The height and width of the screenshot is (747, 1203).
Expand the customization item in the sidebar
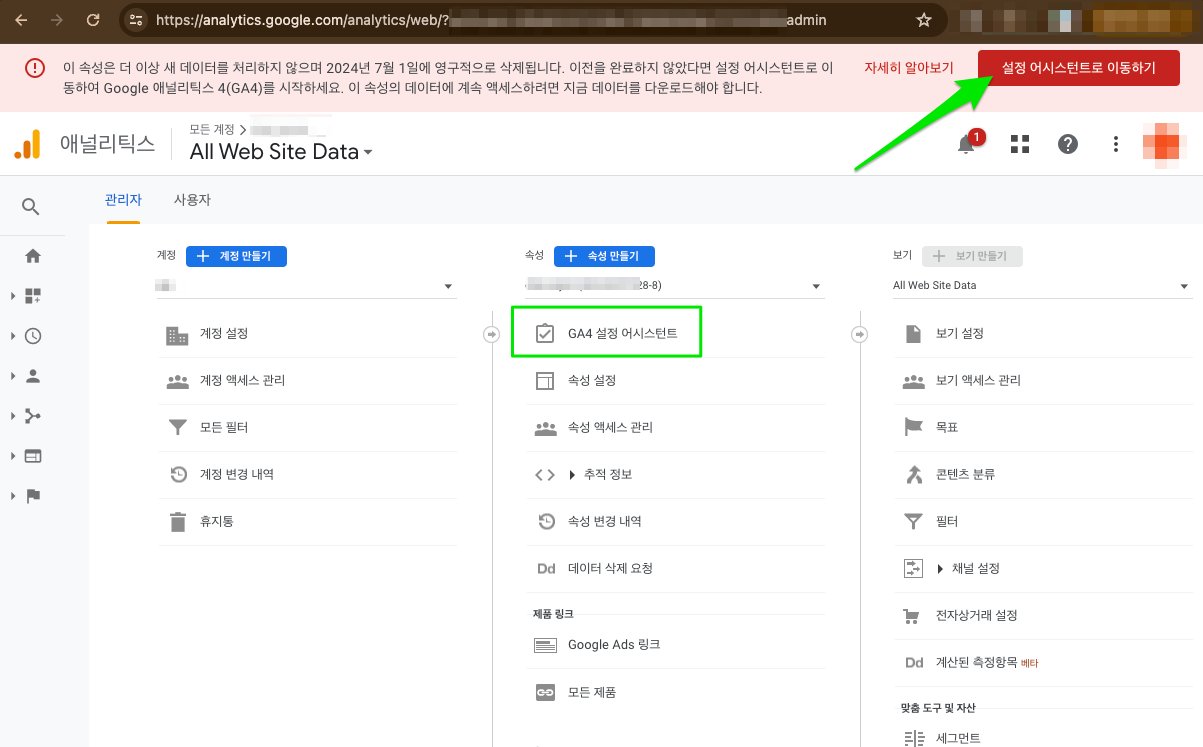pos(13,296)
